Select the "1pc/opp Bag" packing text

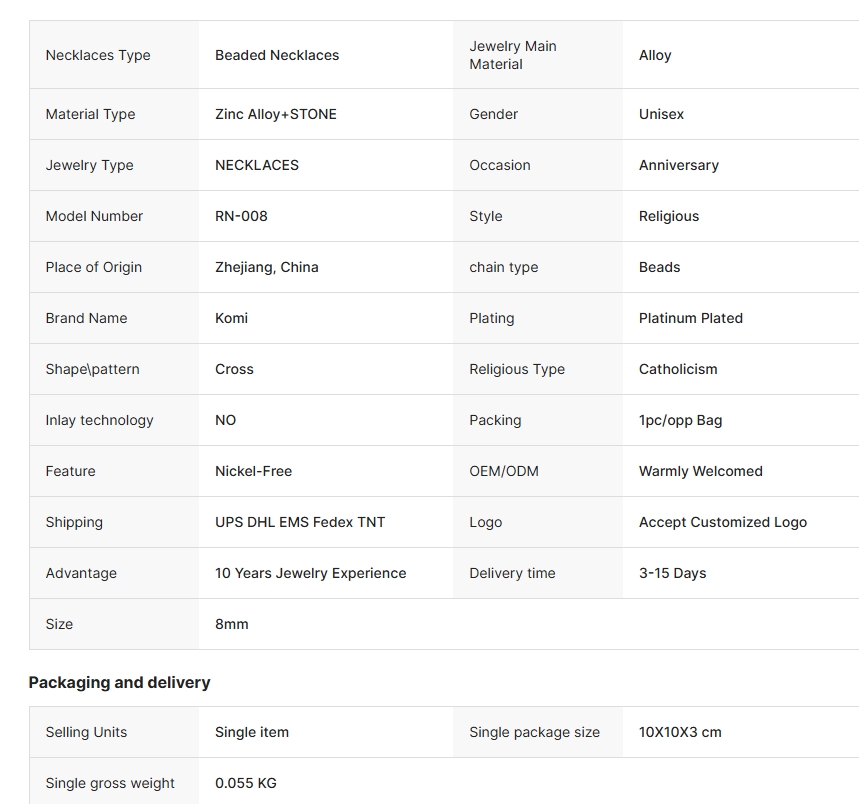pos(680,420)
